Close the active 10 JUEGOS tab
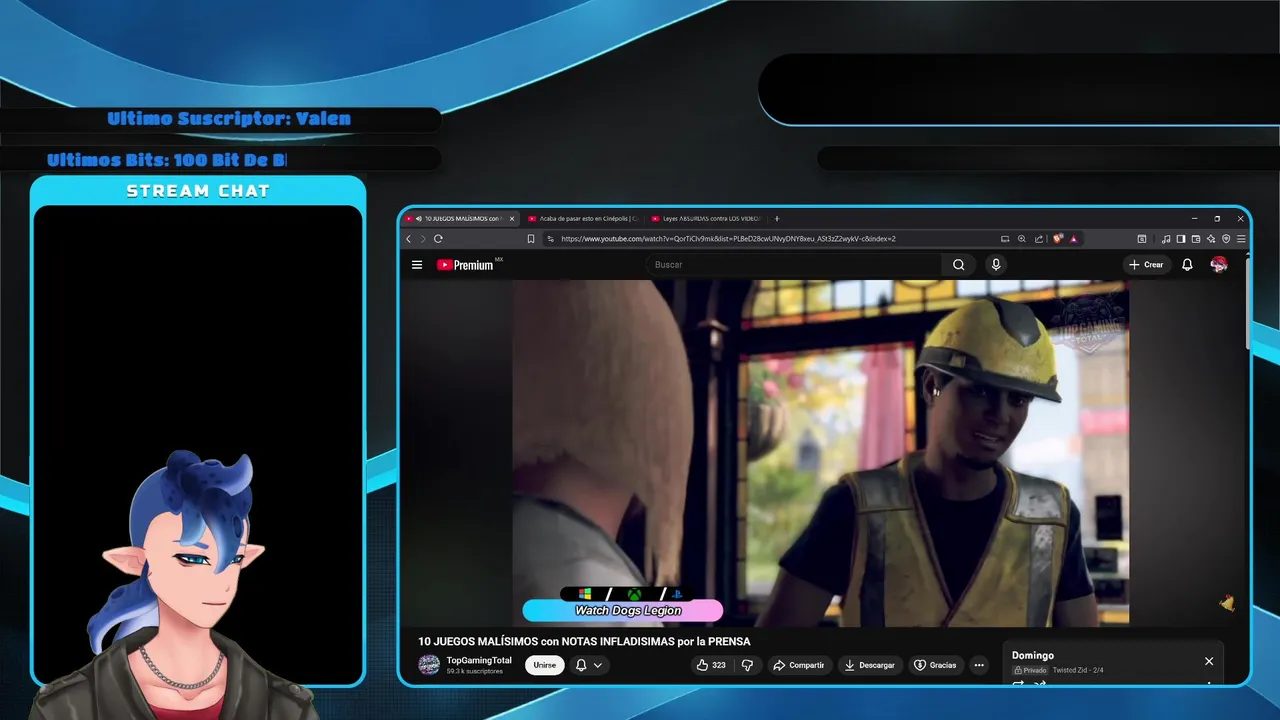1280x720 pixels. coord(512,218)
